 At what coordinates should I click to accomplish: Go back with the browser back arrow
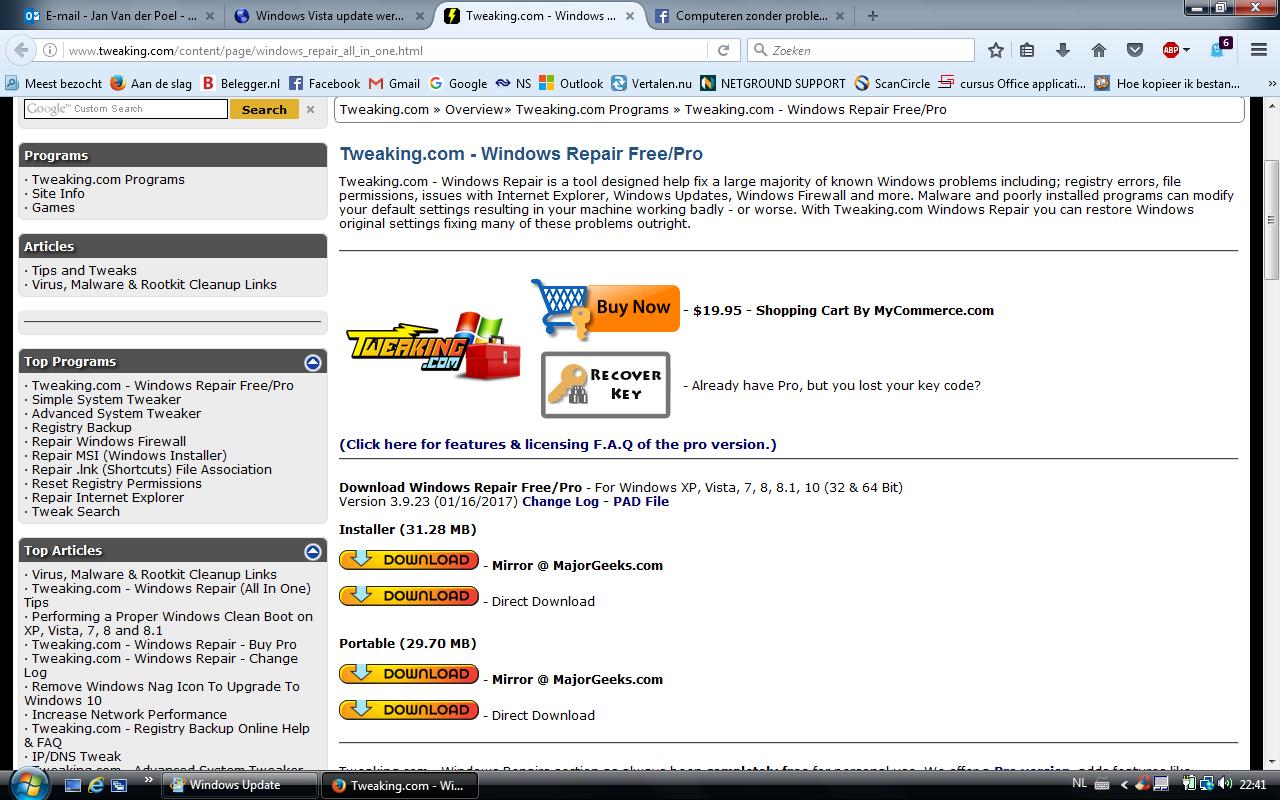20,50
